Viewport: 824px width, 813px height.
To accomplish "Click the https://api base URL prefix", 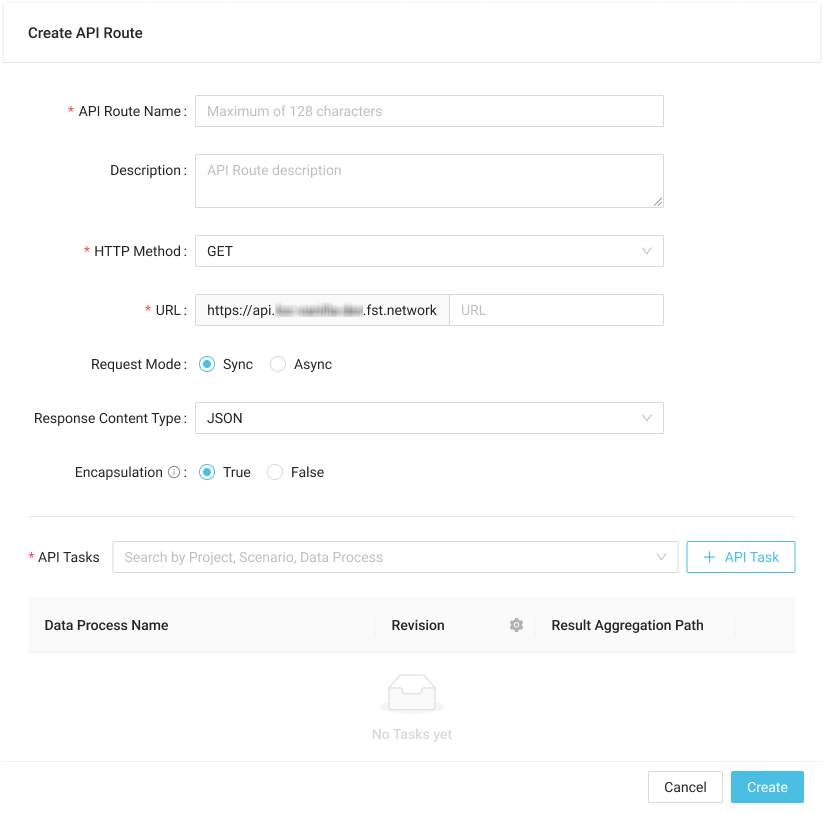I will pyautogui.click(x=321, y=310).
